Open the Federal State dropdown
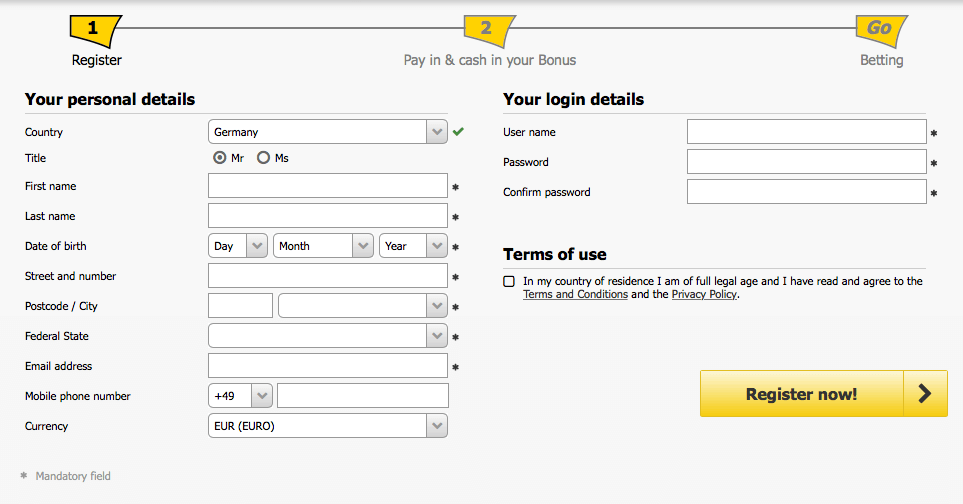Image resolution: width=963 pixels, height=504 pixels. coord(328,336)
